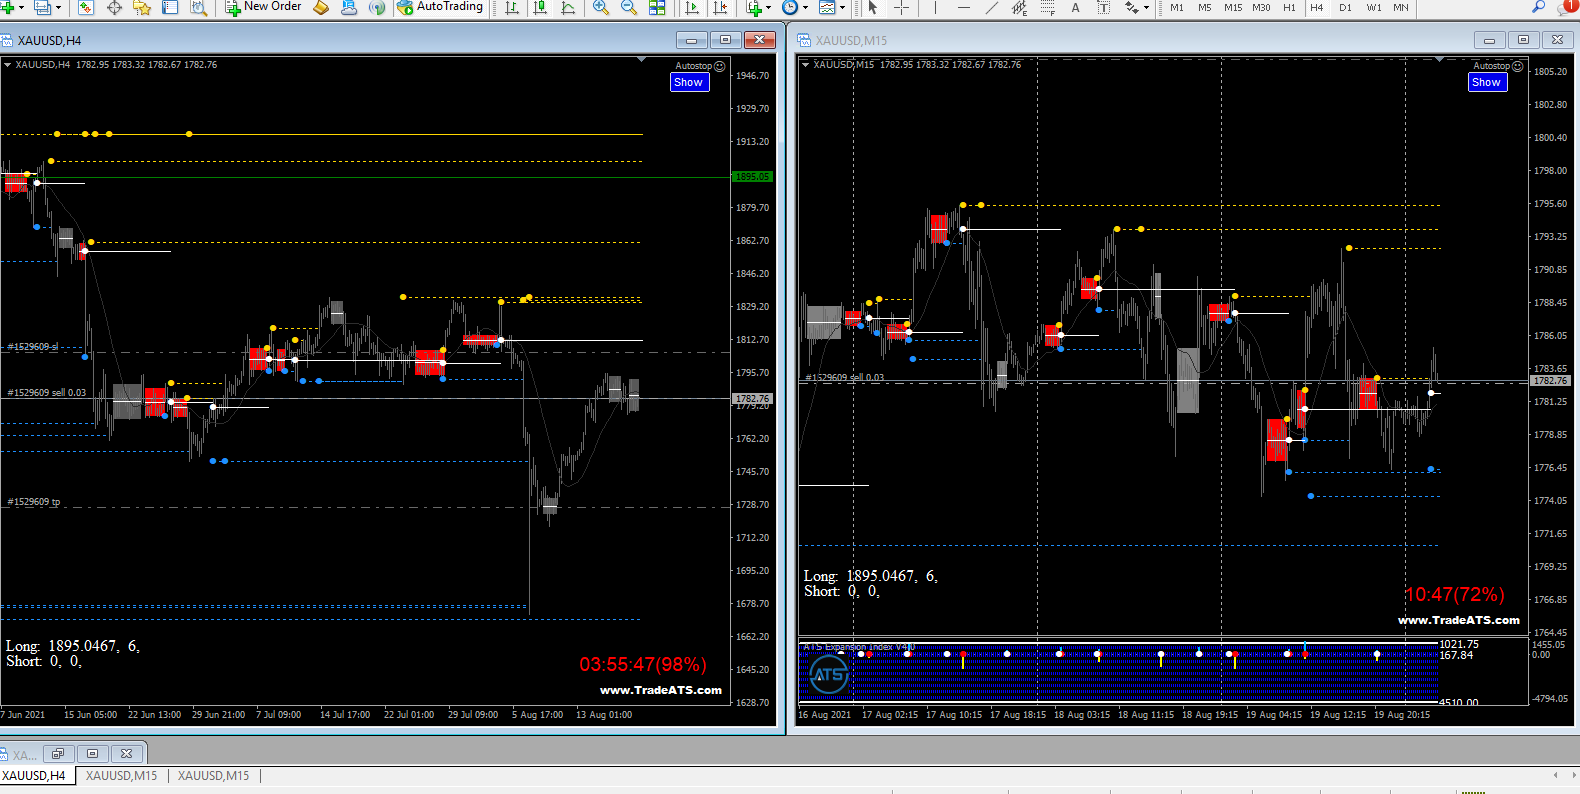Toggle chart Auto Scroll
The height and width of the screenshot is (794, 1580).
click(x=691, y=7)
